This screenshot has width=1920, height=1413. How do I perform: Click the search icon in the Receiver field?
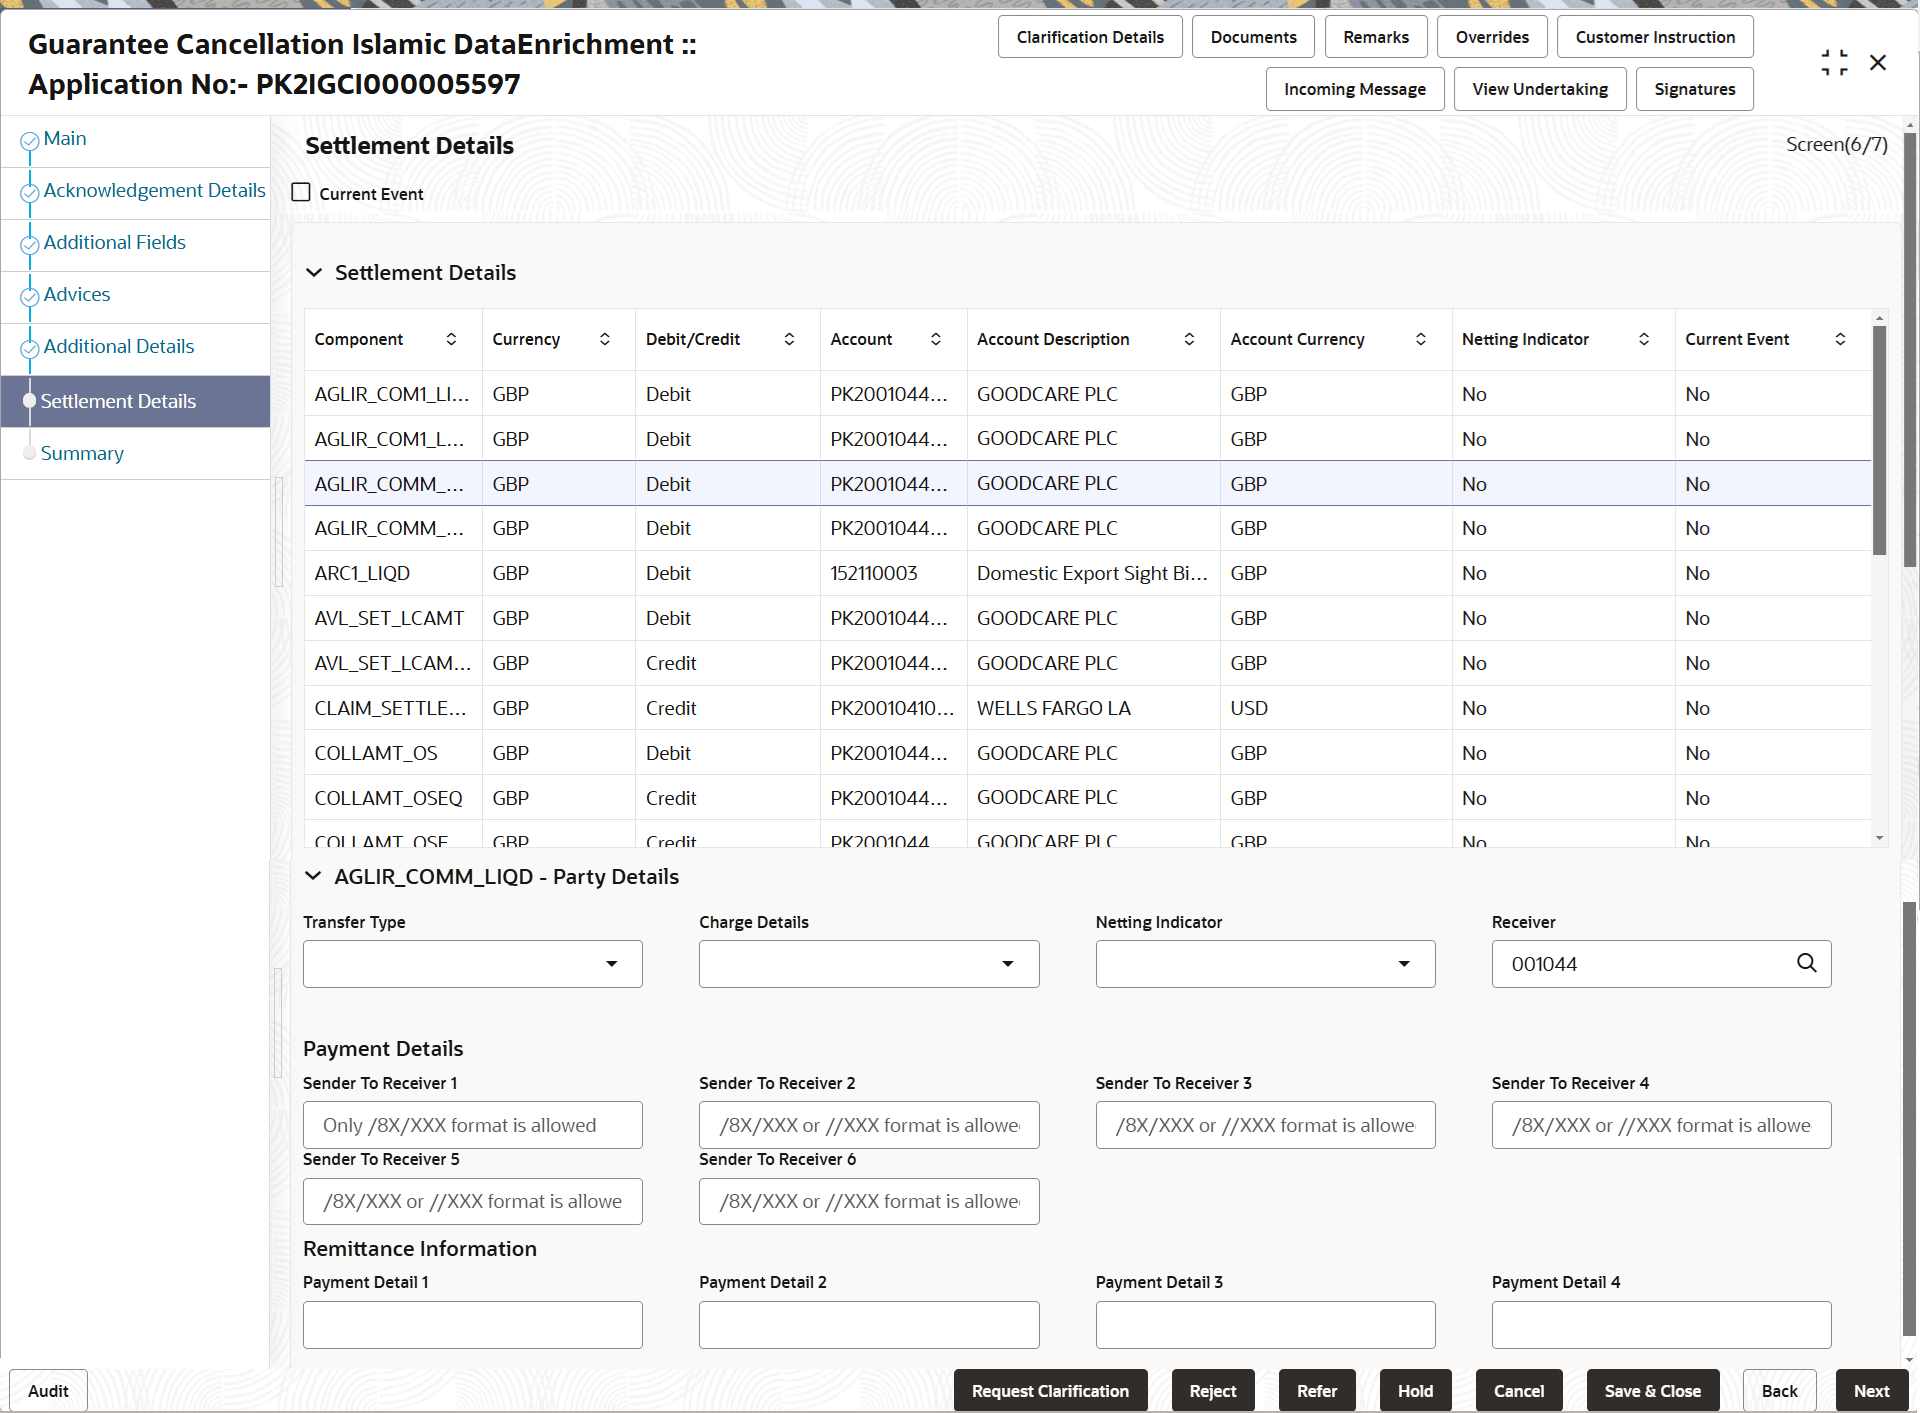point(1806,963)
